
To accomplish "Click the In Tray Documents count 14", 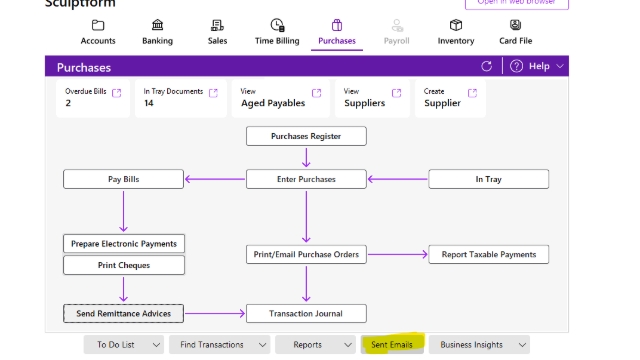I will click(149, 103).
